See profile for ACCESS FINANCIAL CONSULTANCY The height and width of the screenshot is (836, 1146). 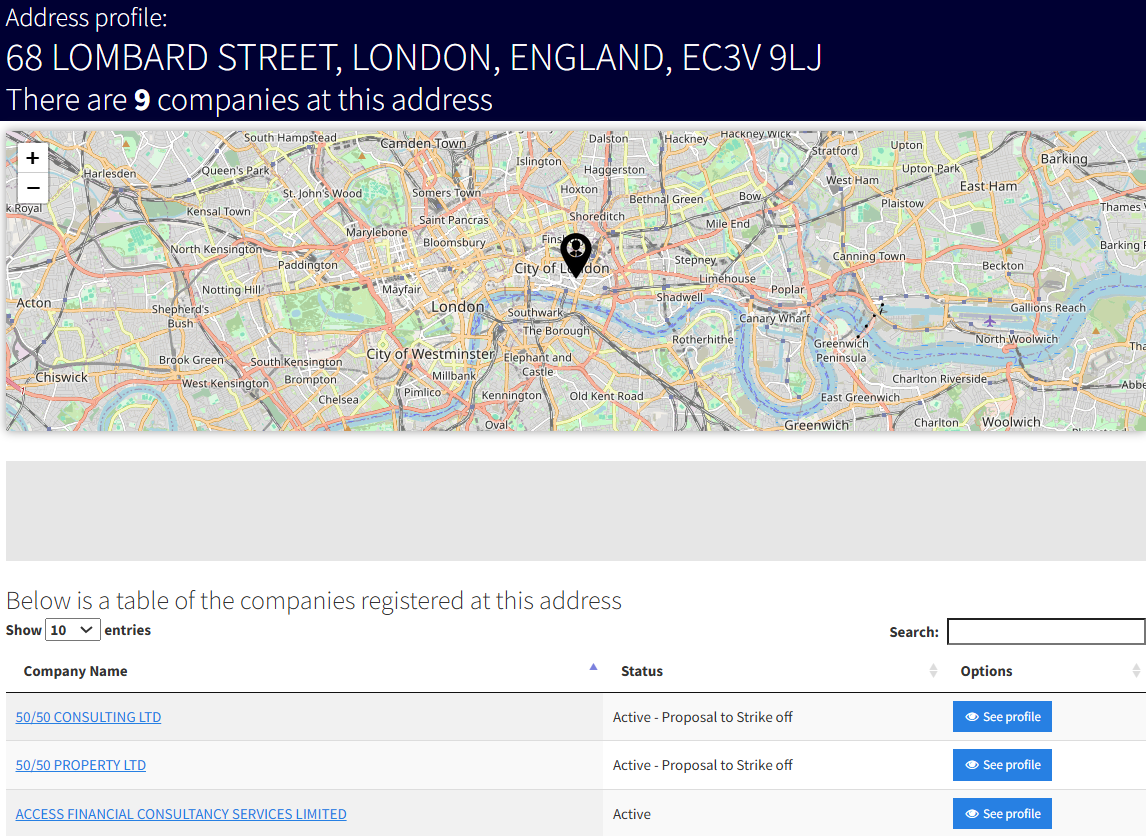click(1002, 814)
